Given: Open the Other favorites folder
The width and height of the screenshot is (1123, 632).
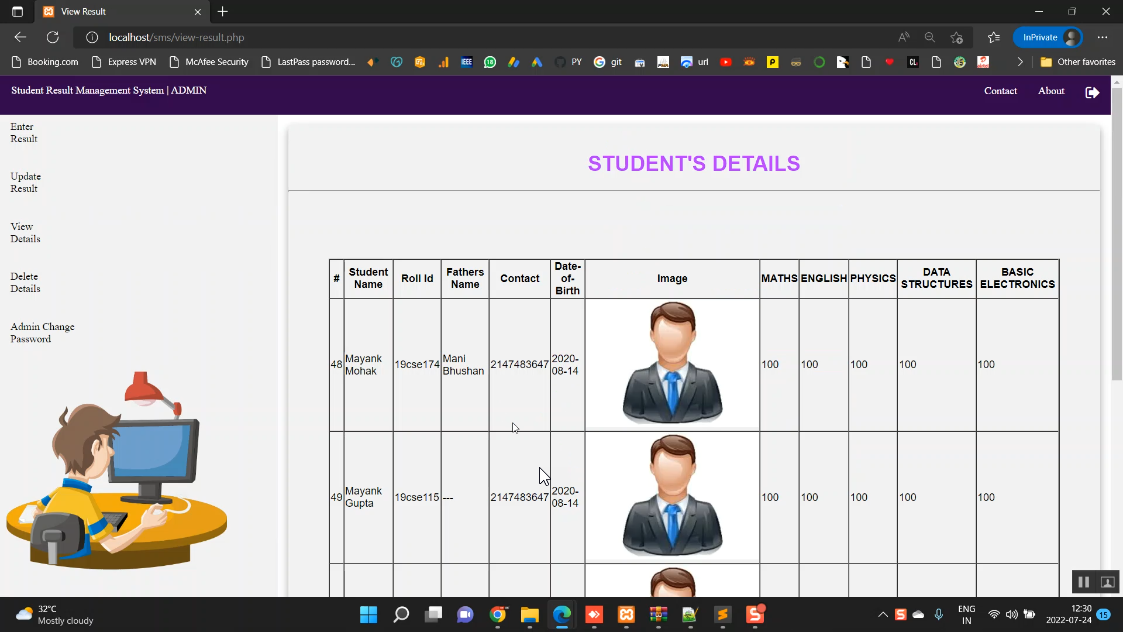Looking at the screenshot, I should 1077,62.
